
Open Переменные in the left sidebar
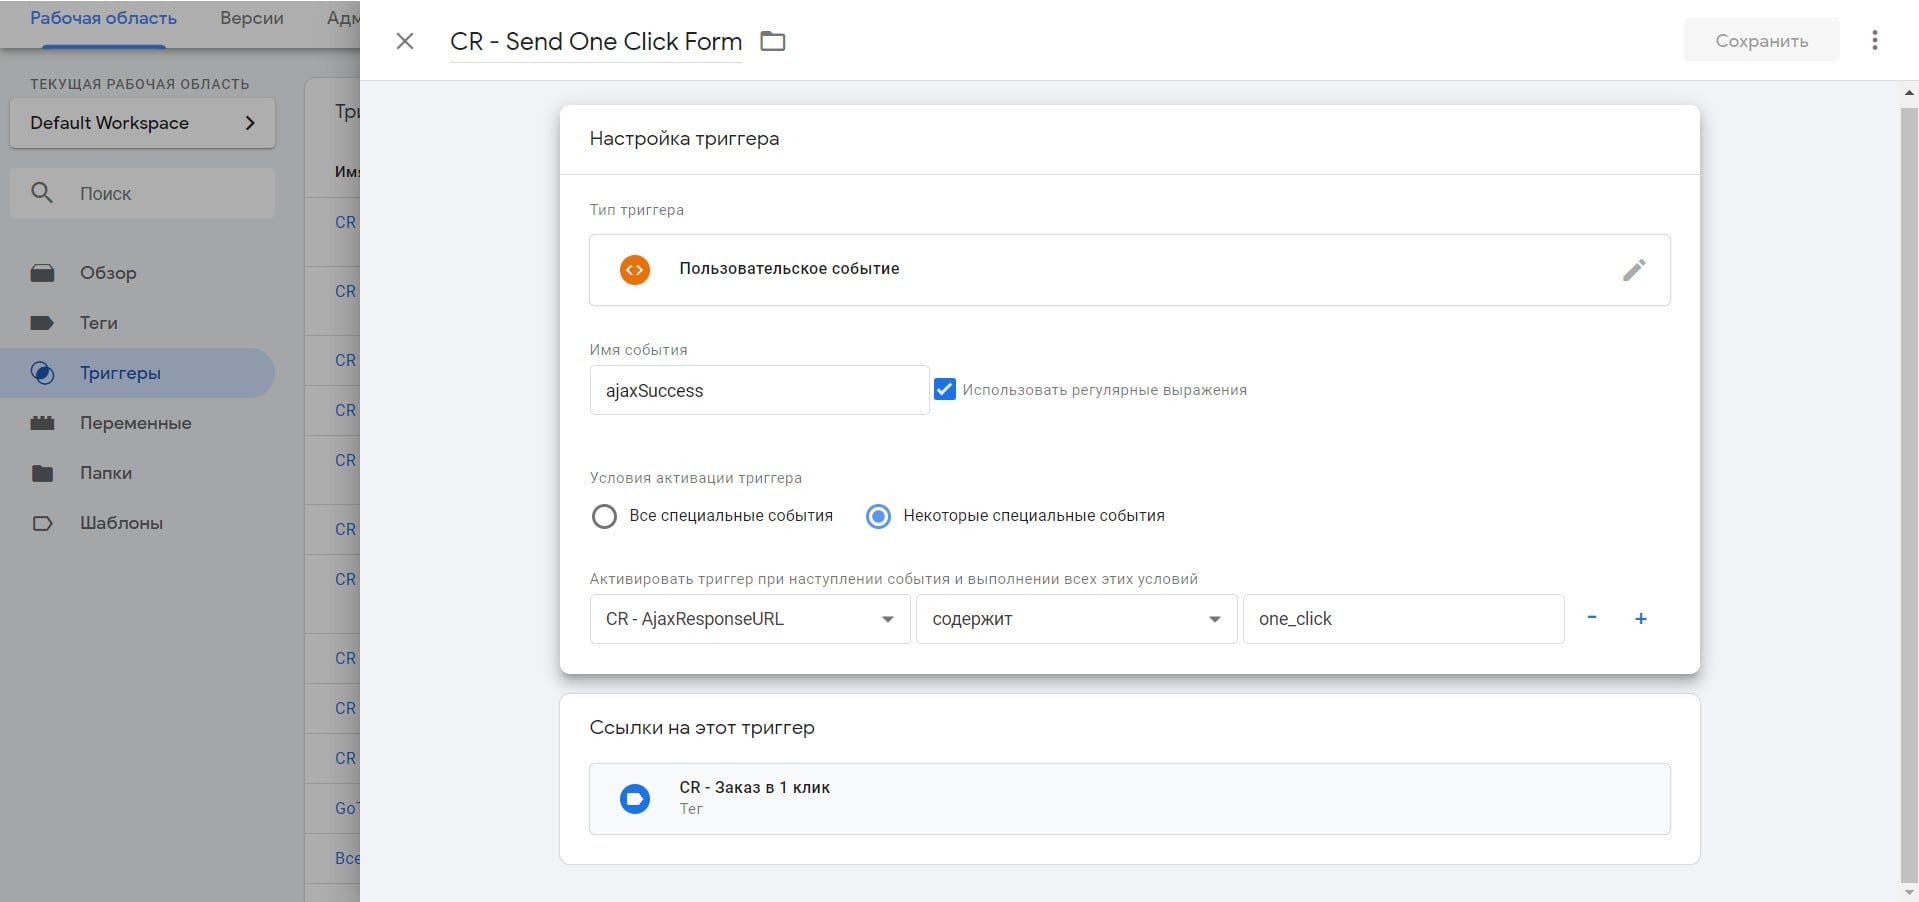(135, 423)
